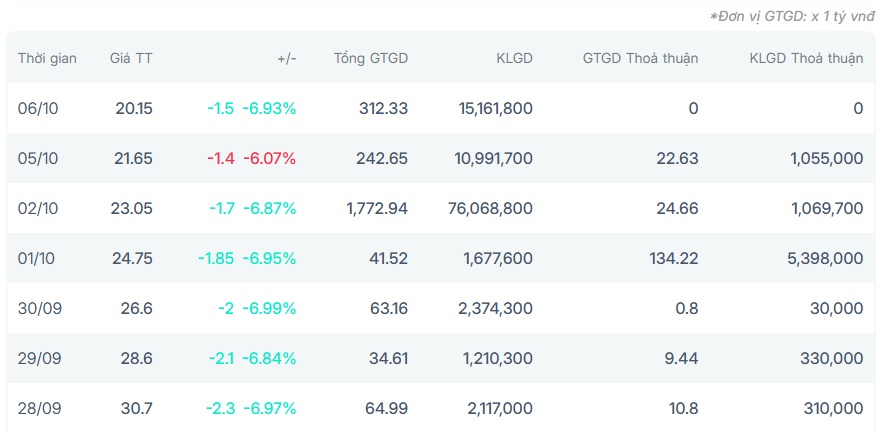Click total value 41.52
Image resolution: width=884 pixels, height=432 pixels.
pyautogui.click(x=389, y=258)
